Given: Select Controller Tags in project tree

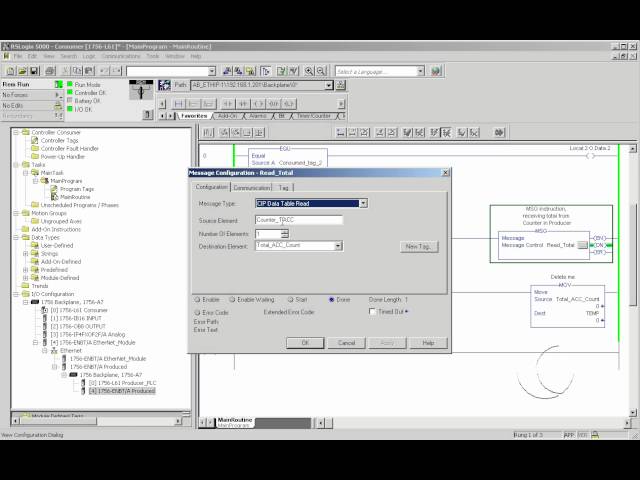Looking at the screenshot, I should [59, 140].
